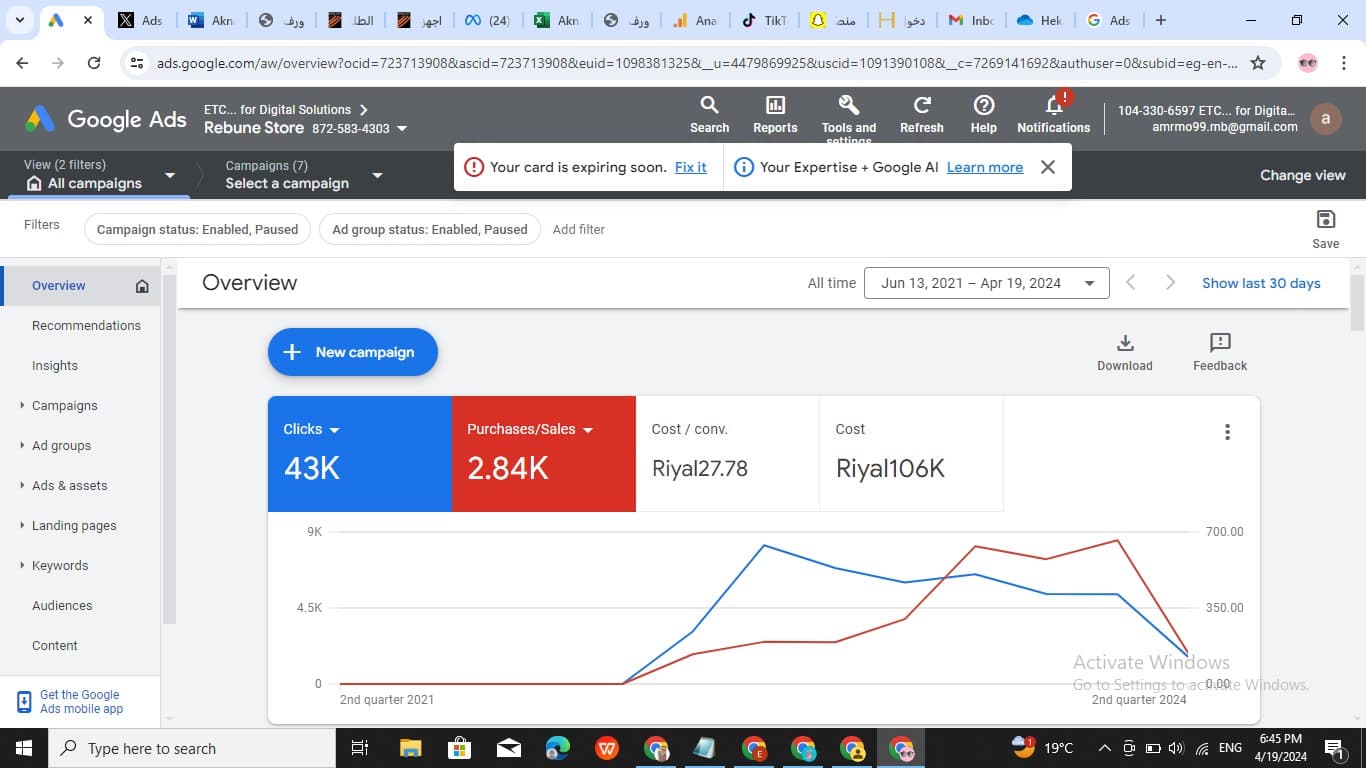Click the Fix it link
Image resolution: width=1366 pixels, height=768 pixels.
pyautogui.click(x=690, y=167)
